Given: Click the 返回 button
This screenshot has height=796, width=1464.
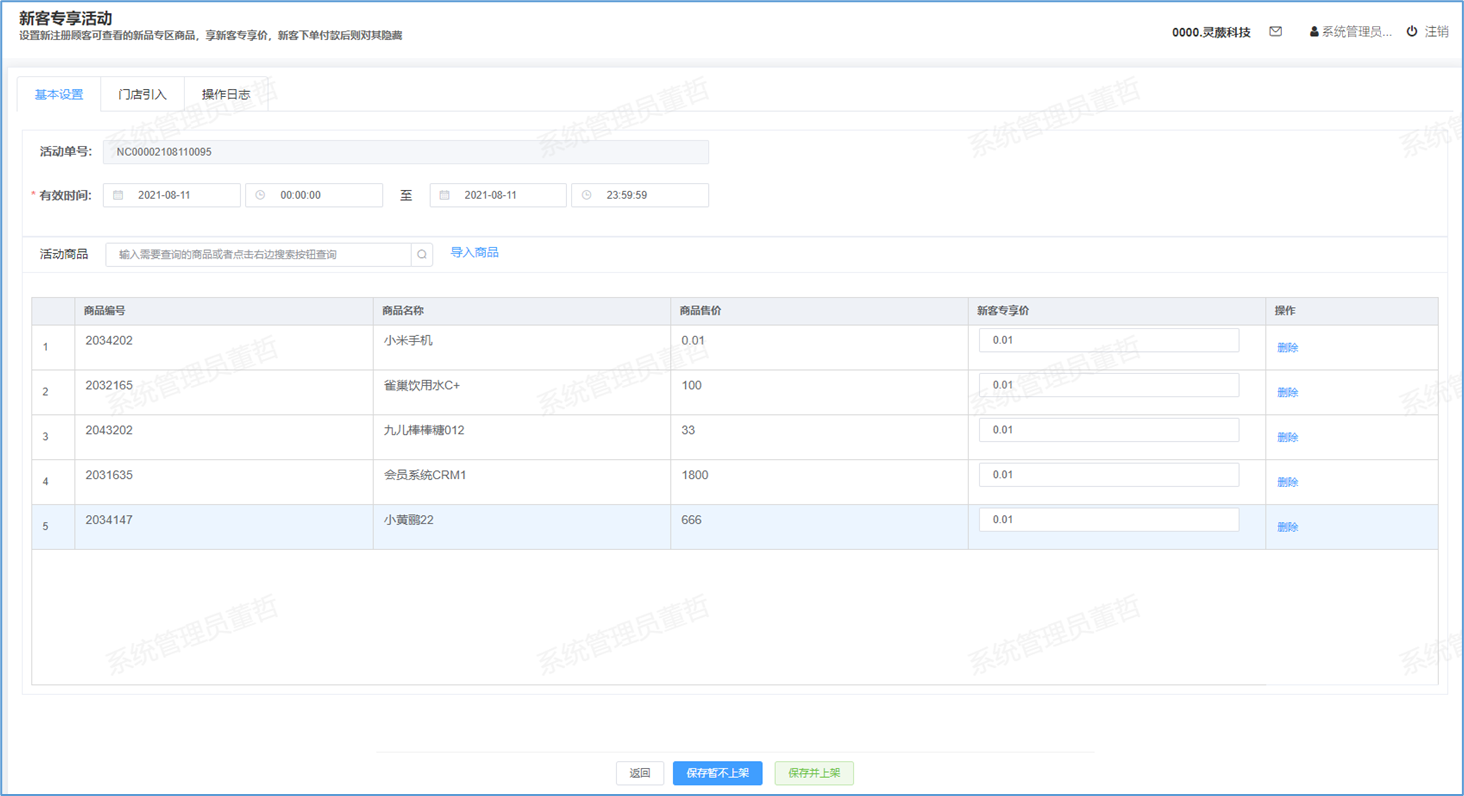Looking at the screenshot, I should click(x=640, y=773).
